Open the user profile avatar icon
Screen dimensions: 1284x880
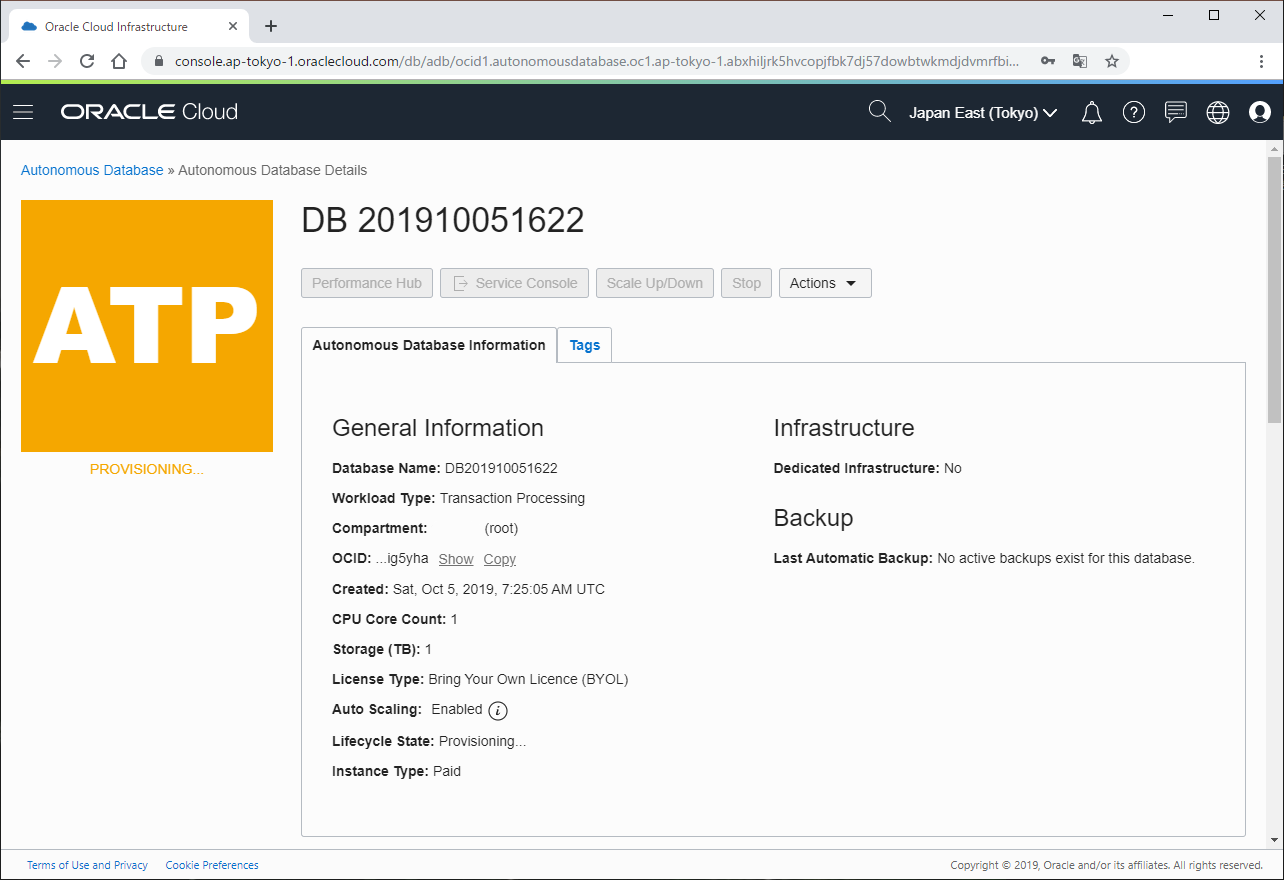pyautogui.click(x=1260, y=112)
